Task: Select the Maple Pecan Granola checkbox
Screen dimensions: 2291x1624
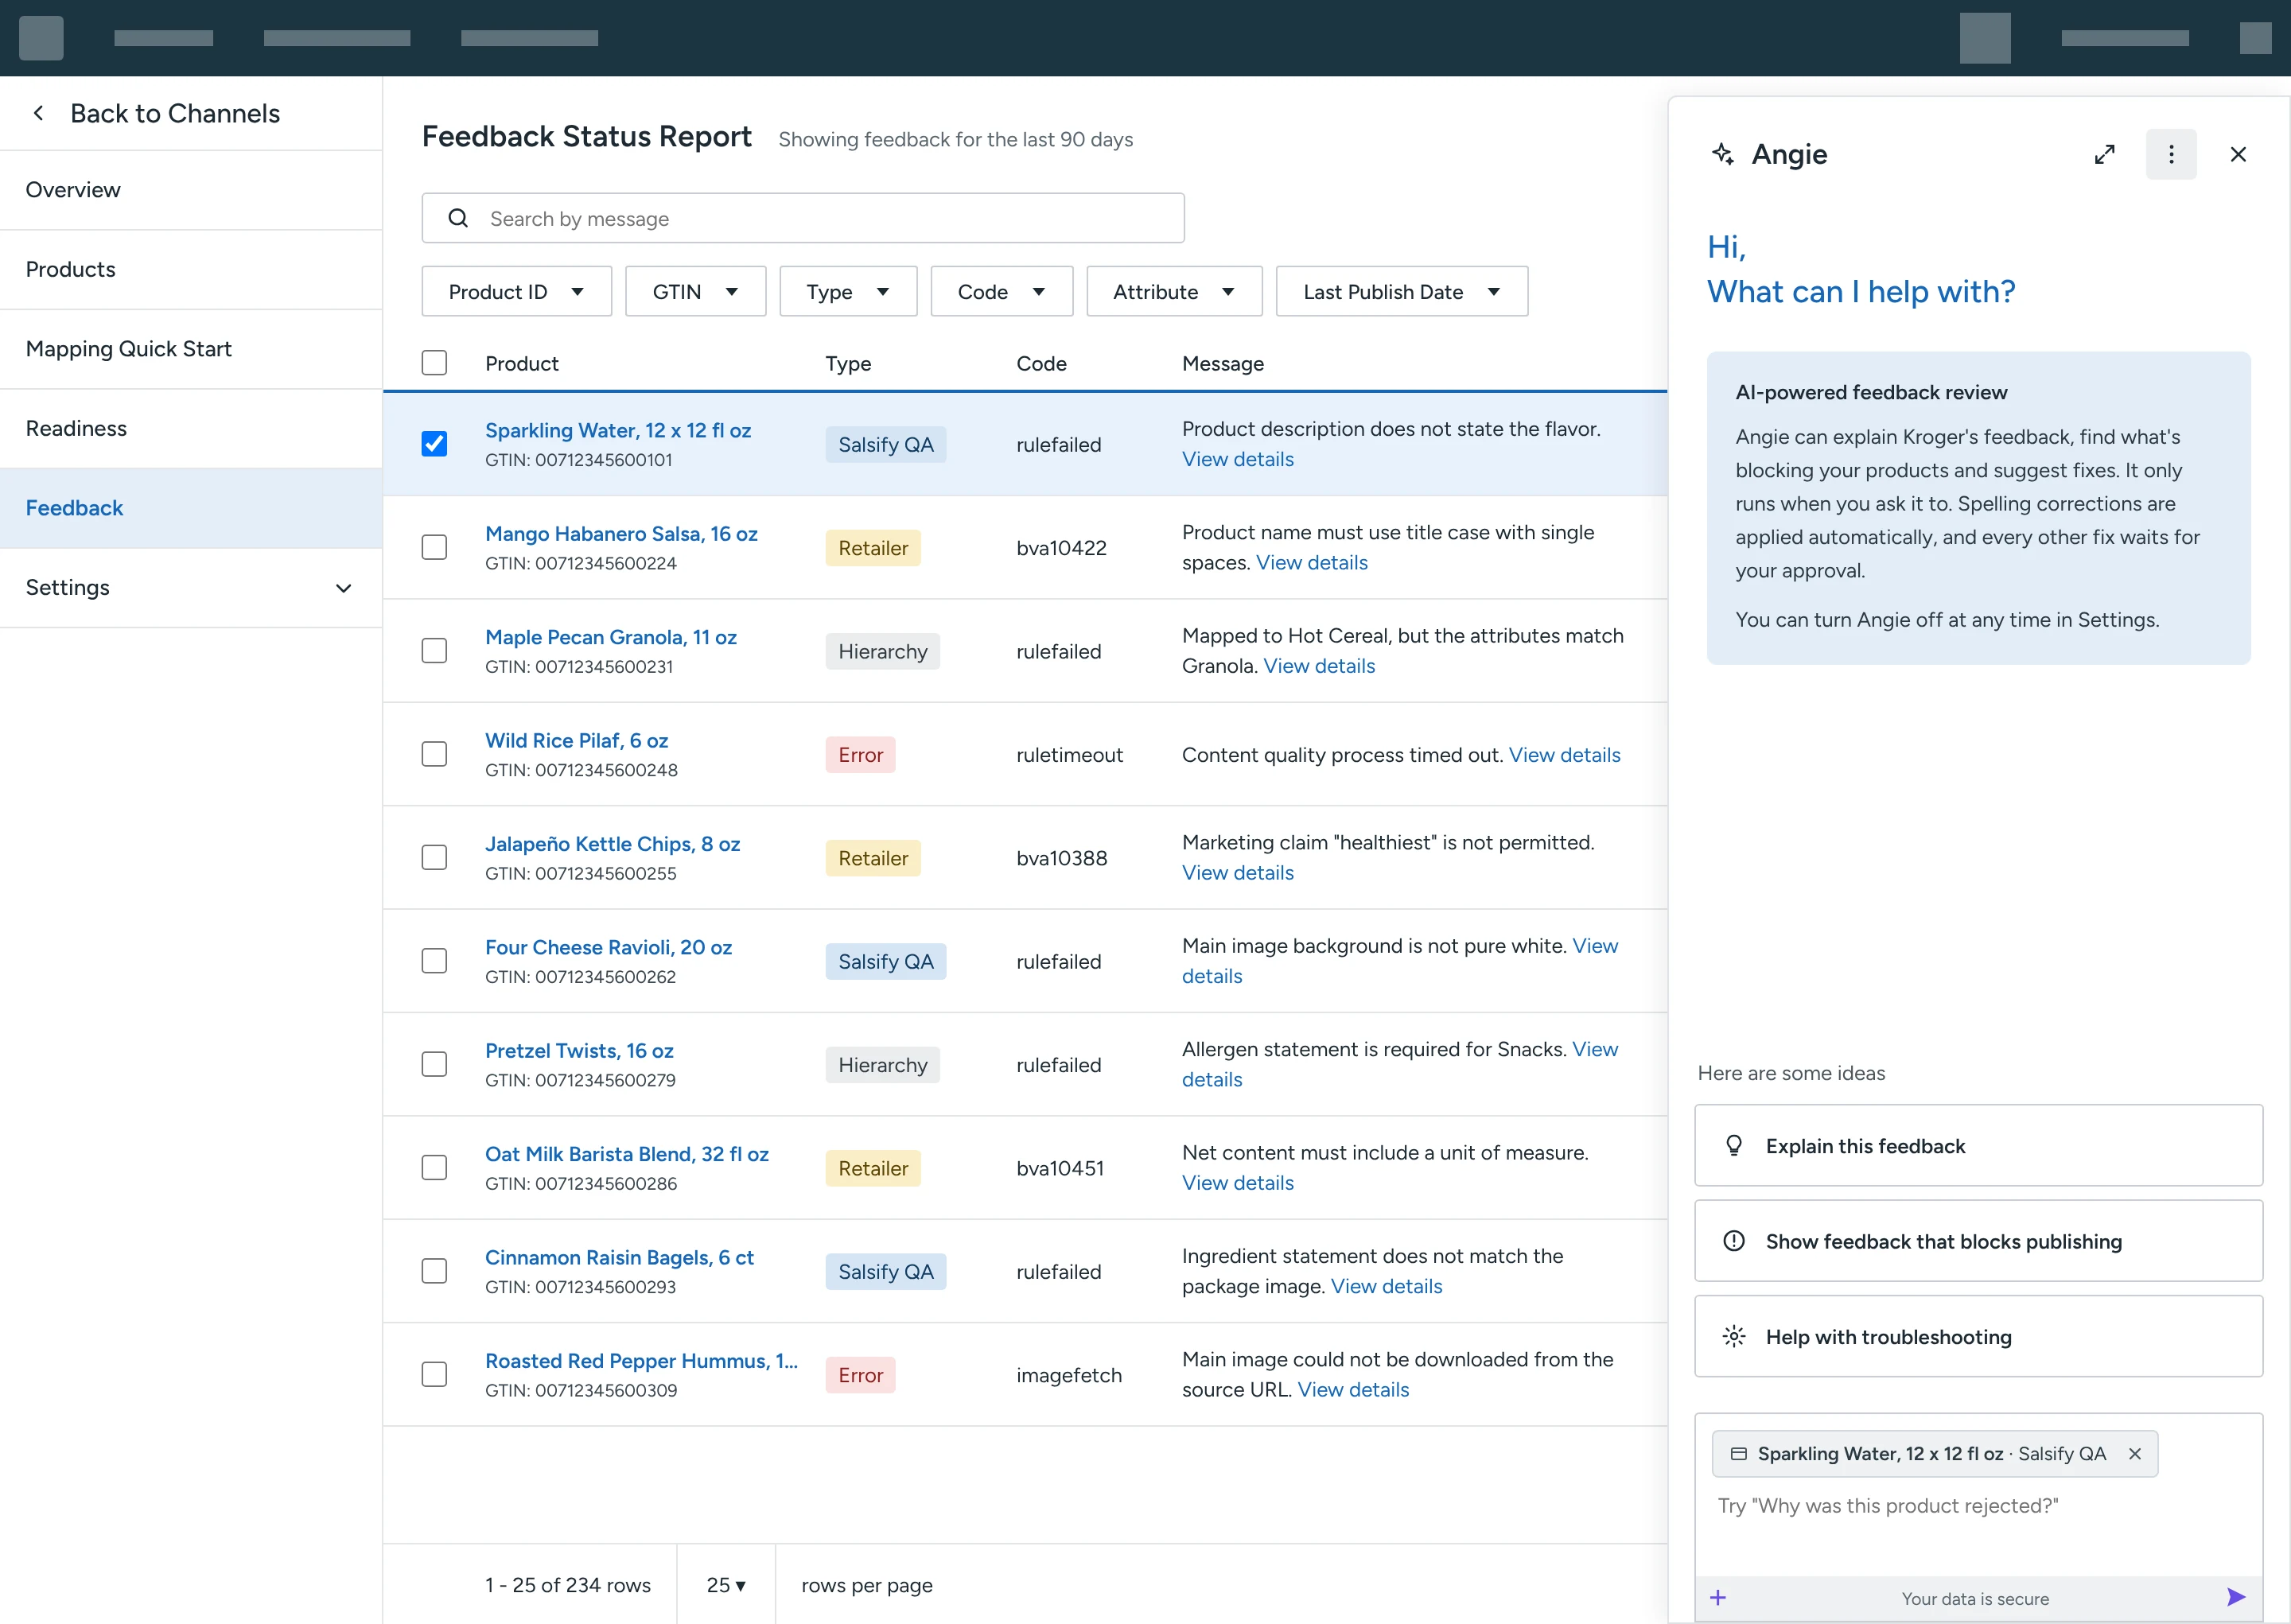Action: [x=434, y=651]
